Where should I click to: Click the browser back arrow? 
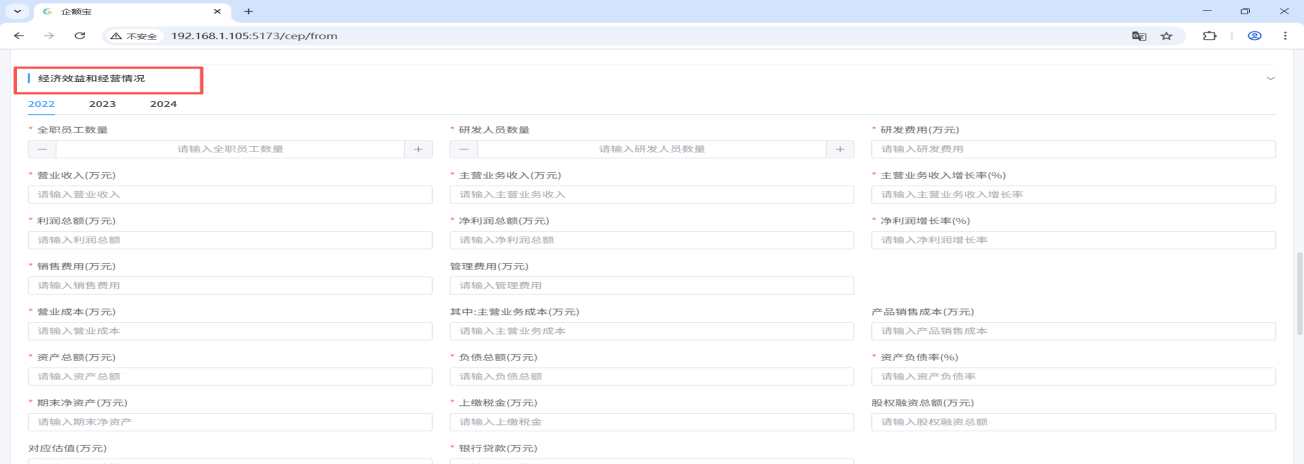tap(18, 36)
